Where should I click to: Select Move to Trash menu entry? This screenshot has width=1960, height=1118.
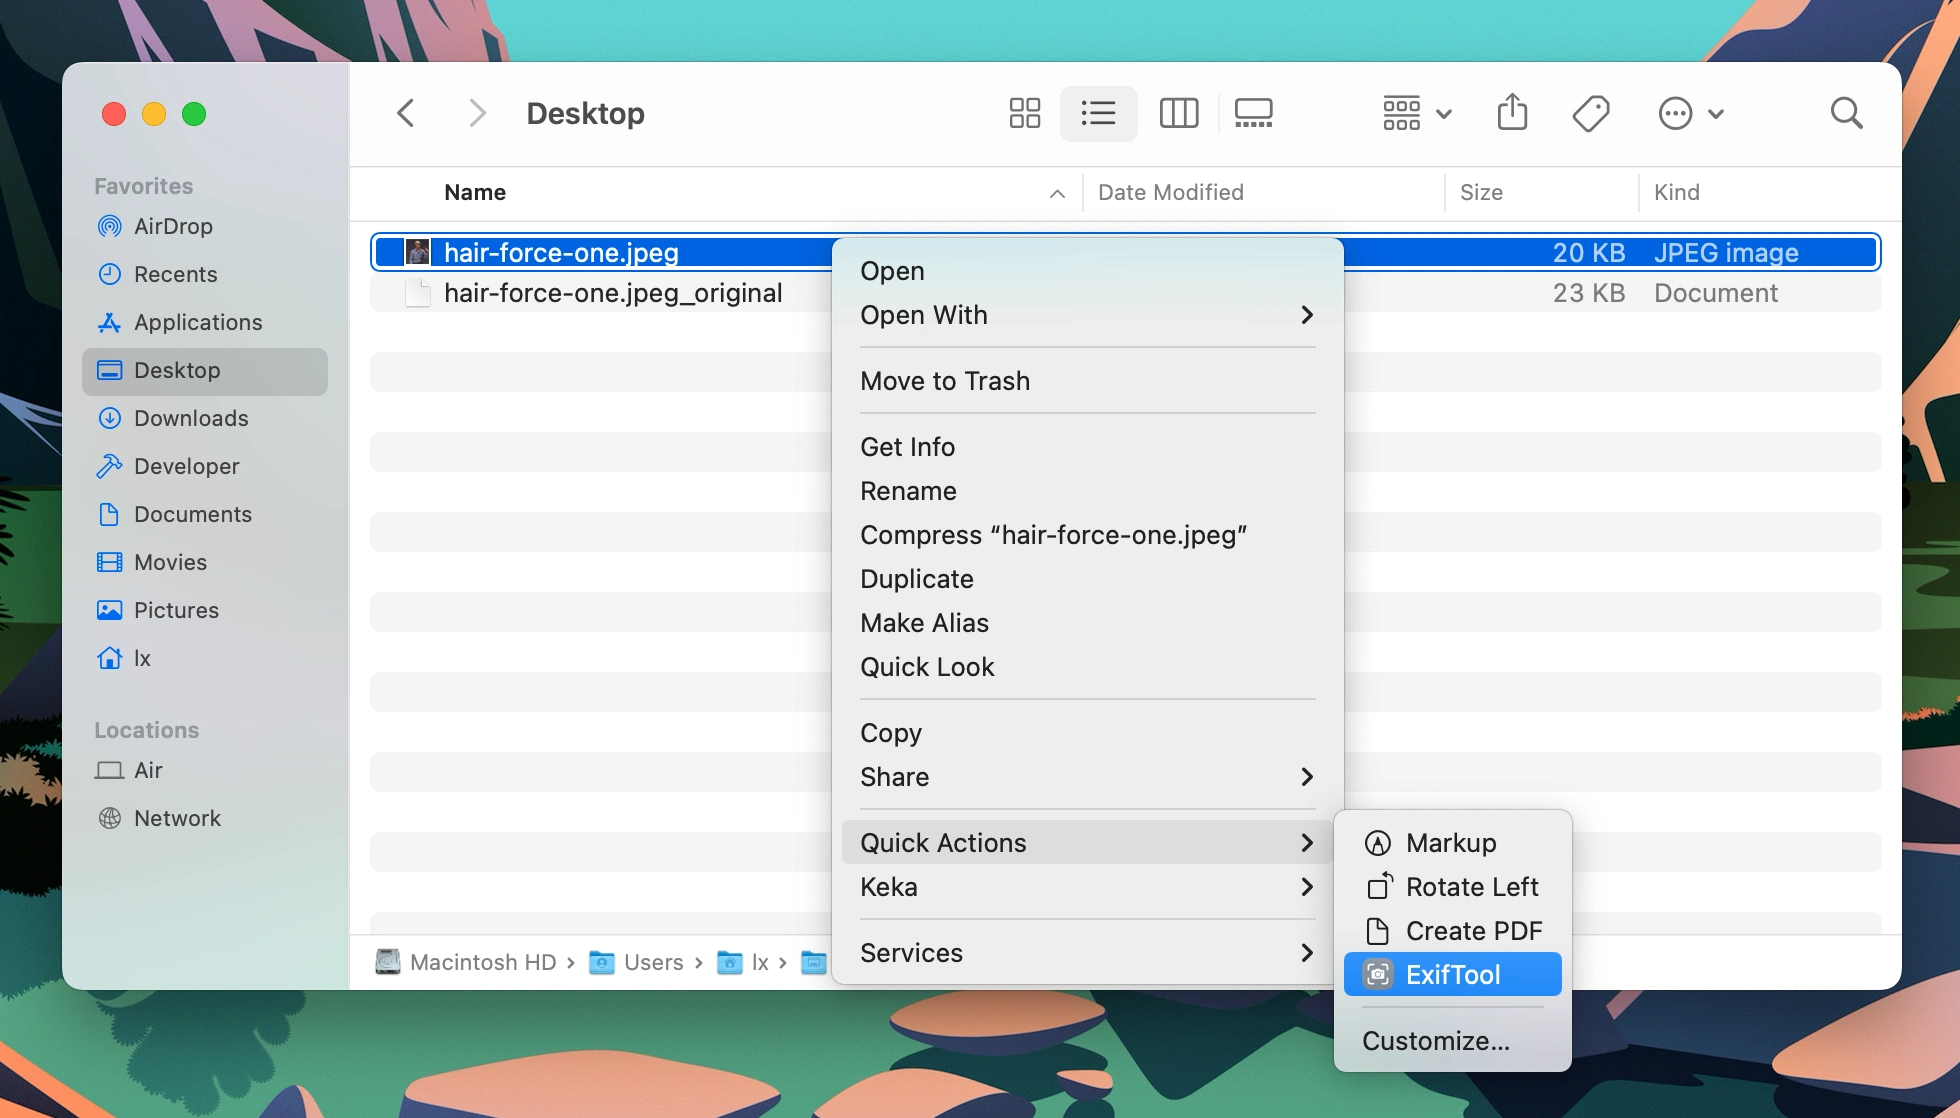944,381
